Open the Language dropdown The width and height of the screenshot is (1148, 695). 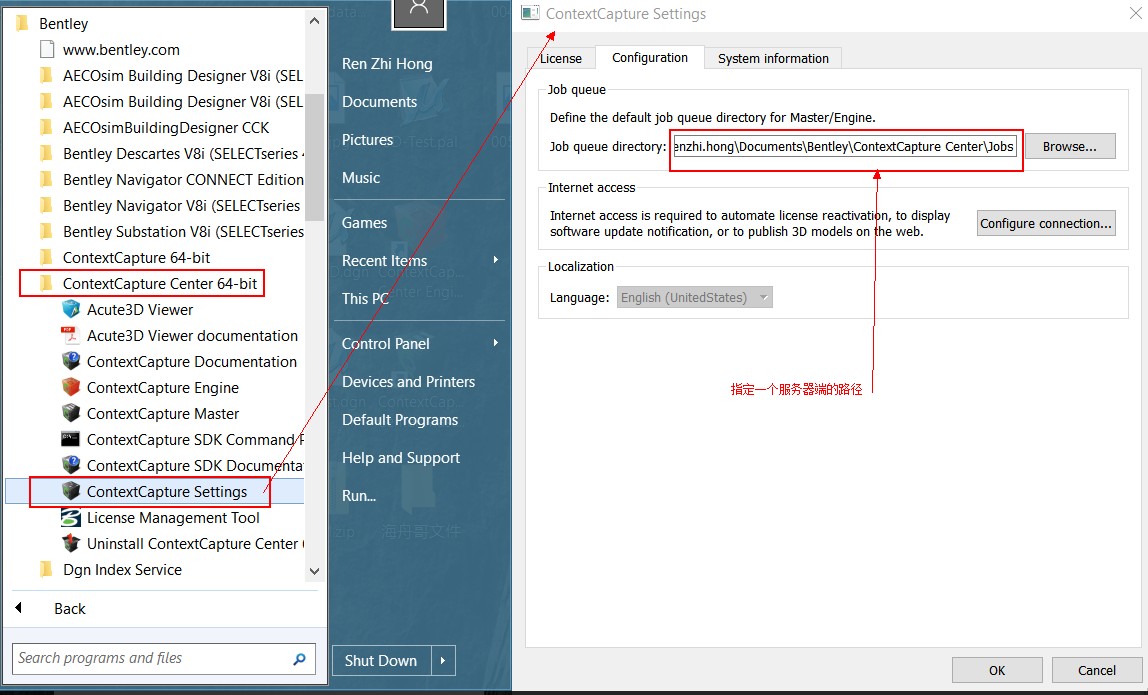tap(694, 297)
